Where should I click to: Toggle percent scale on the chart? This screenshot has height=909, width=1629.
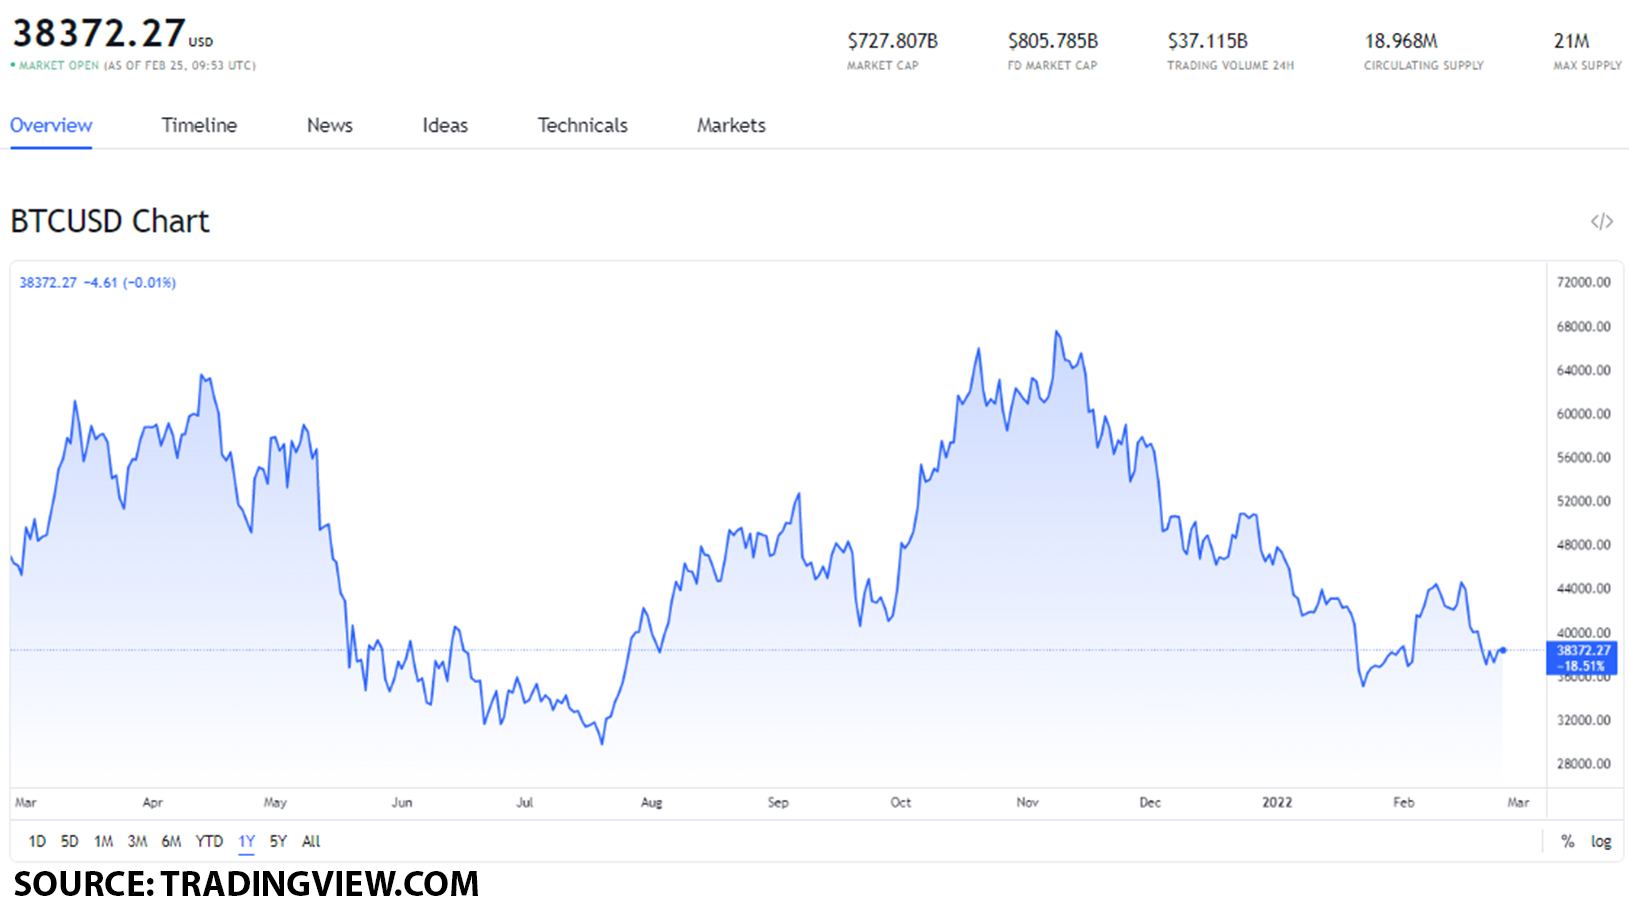tap(1567, 841)
